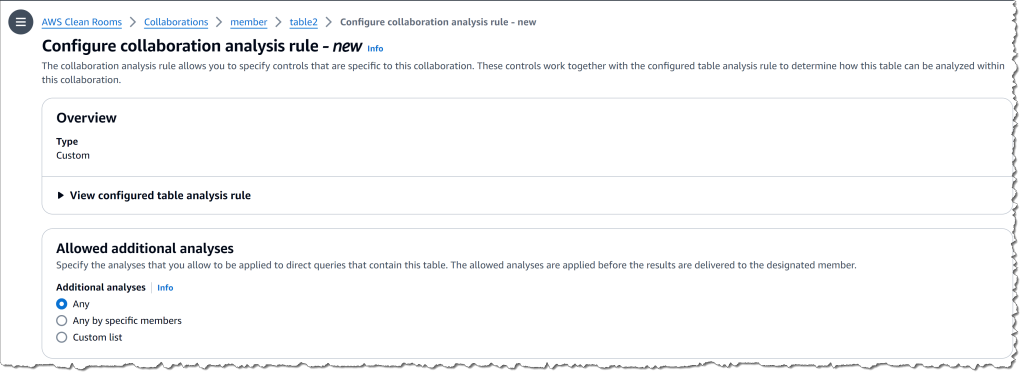
Task: Open Info link next to Additional analyses
Action: point(165,287)
